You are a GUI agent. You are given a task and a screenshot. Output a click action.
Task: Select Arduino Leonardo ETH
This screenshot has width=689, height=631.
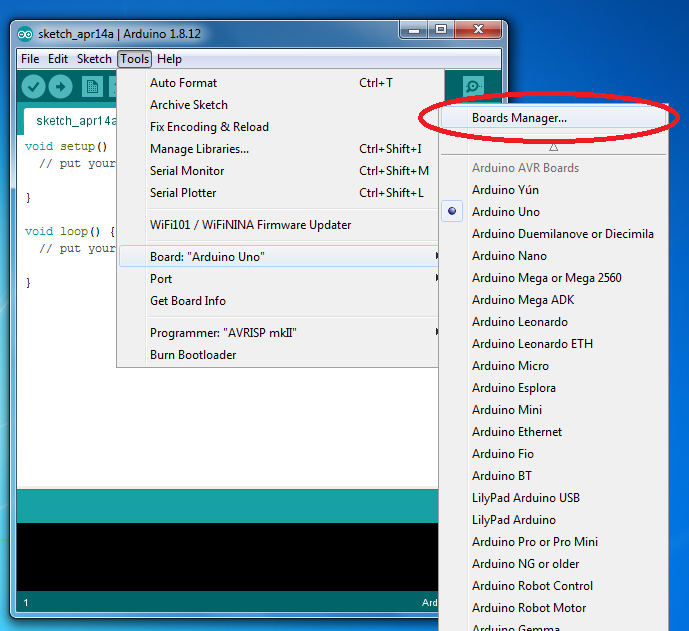pos(553,343)
